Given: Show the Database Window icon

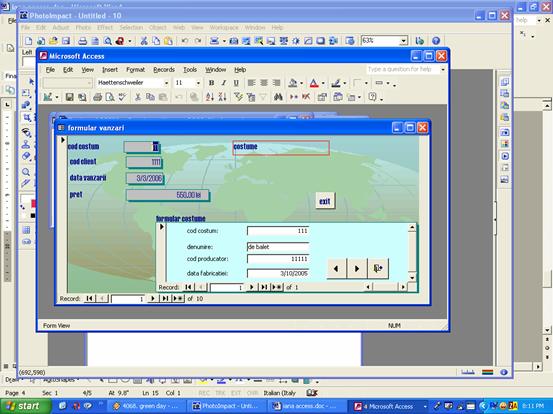Looking at the screenshot, I should [338, 97].
